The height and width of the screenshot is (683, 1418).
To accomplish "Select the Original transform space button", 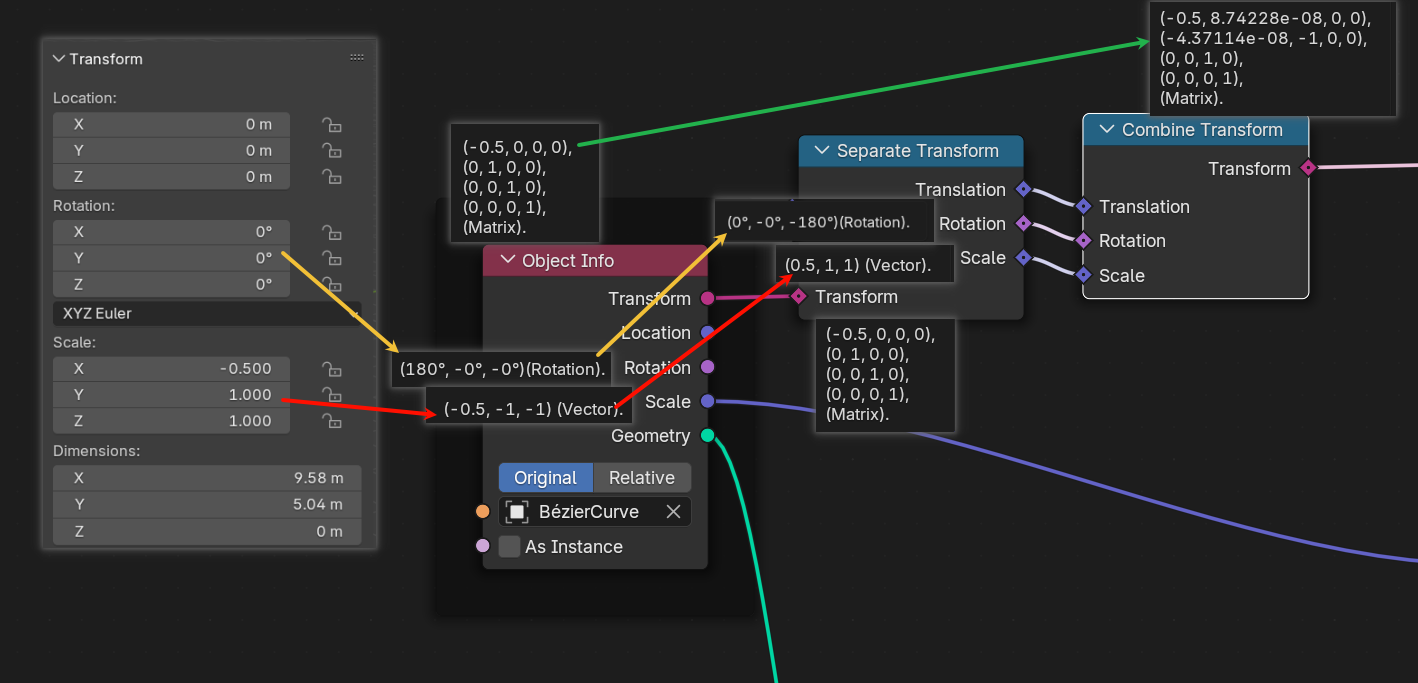I will click(x=546, y=478).
